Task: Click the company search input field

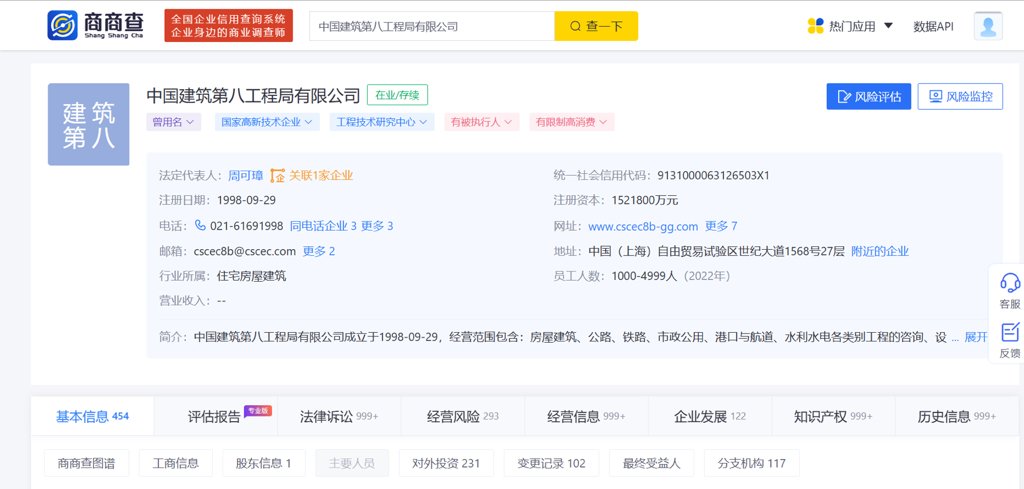Action: 432,26
